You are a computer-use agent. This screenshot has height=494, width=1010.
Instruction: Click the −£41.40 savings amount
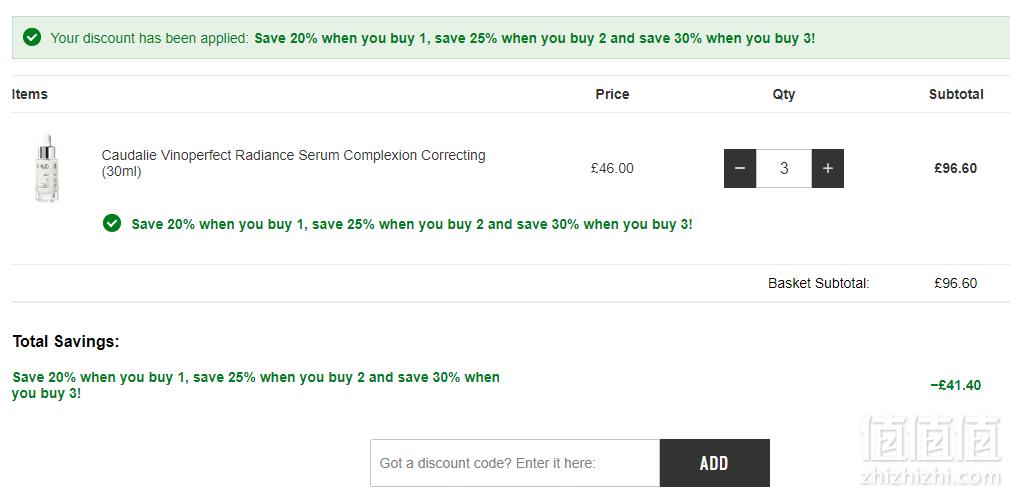click(x=956, y=385)
